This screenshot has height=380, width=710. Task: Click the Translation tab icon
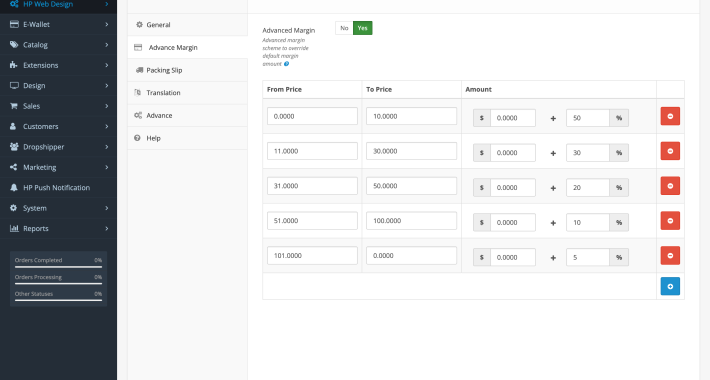pos(138,92)
